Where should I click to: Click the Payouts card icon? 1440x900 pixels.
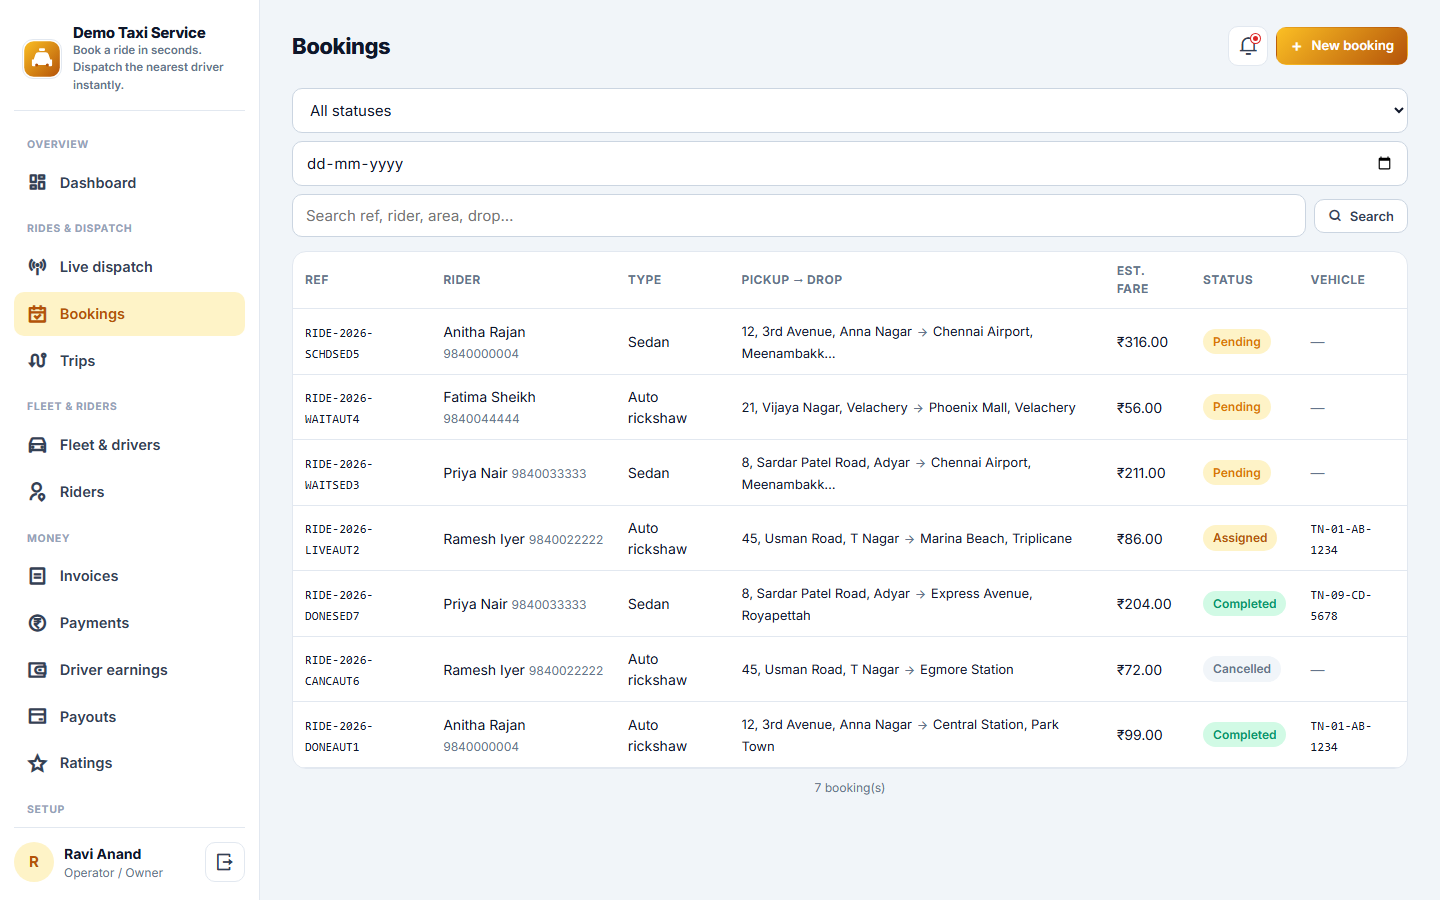pos(38,716)
